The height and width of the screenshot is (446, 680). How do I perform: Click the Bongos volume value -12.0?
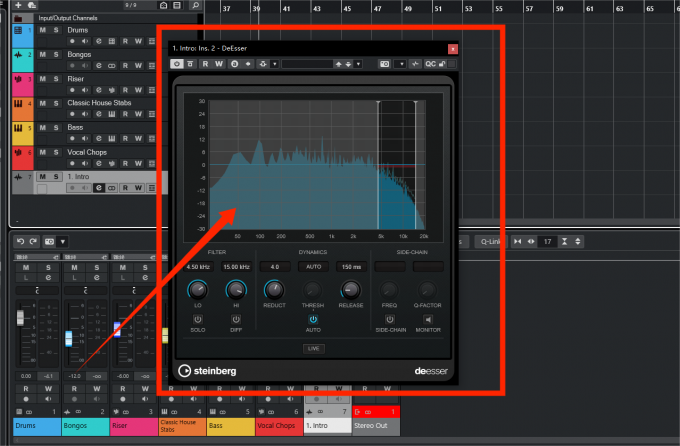point(75,376)
